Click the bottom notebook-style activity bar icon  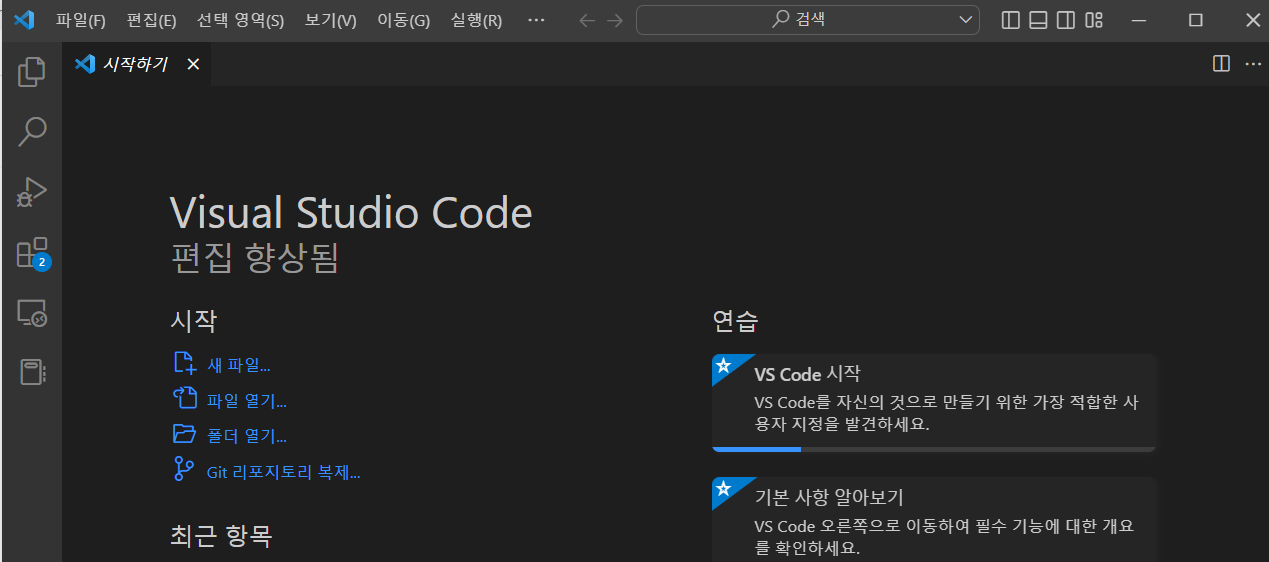(32, 372)
